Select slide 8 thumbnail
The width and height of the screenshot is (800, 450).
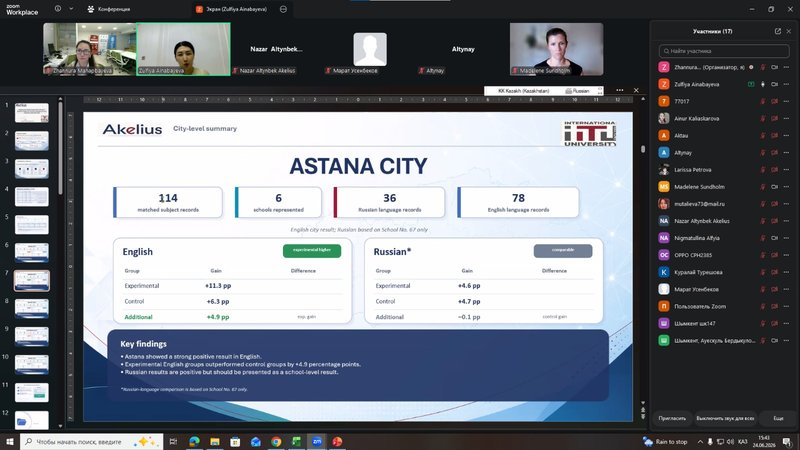coord(32,309)
